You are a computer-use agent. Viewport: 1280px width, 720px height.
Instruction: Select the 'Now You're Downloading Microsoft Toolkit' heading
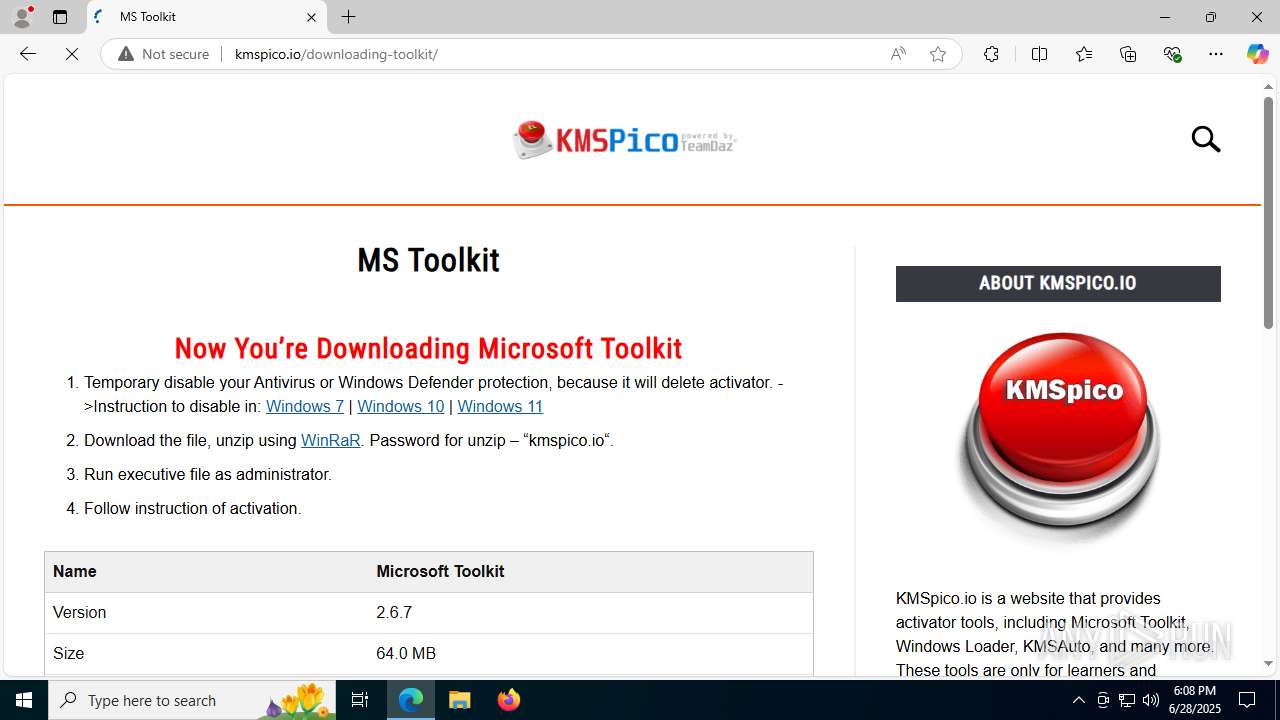coord(428,348)
